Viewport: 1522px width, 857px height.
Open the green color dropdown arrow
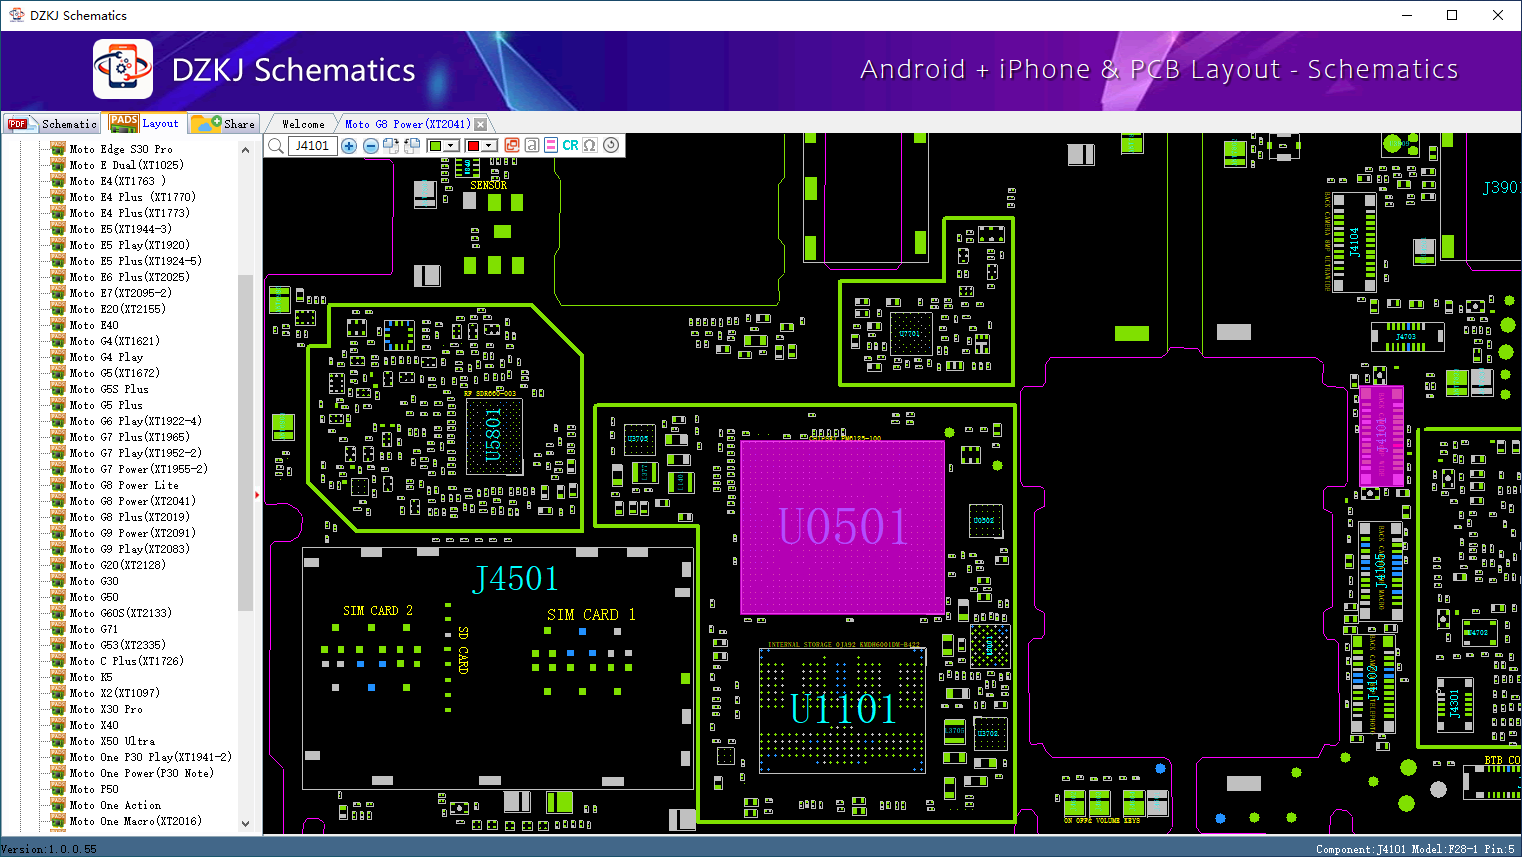[451, 146]
